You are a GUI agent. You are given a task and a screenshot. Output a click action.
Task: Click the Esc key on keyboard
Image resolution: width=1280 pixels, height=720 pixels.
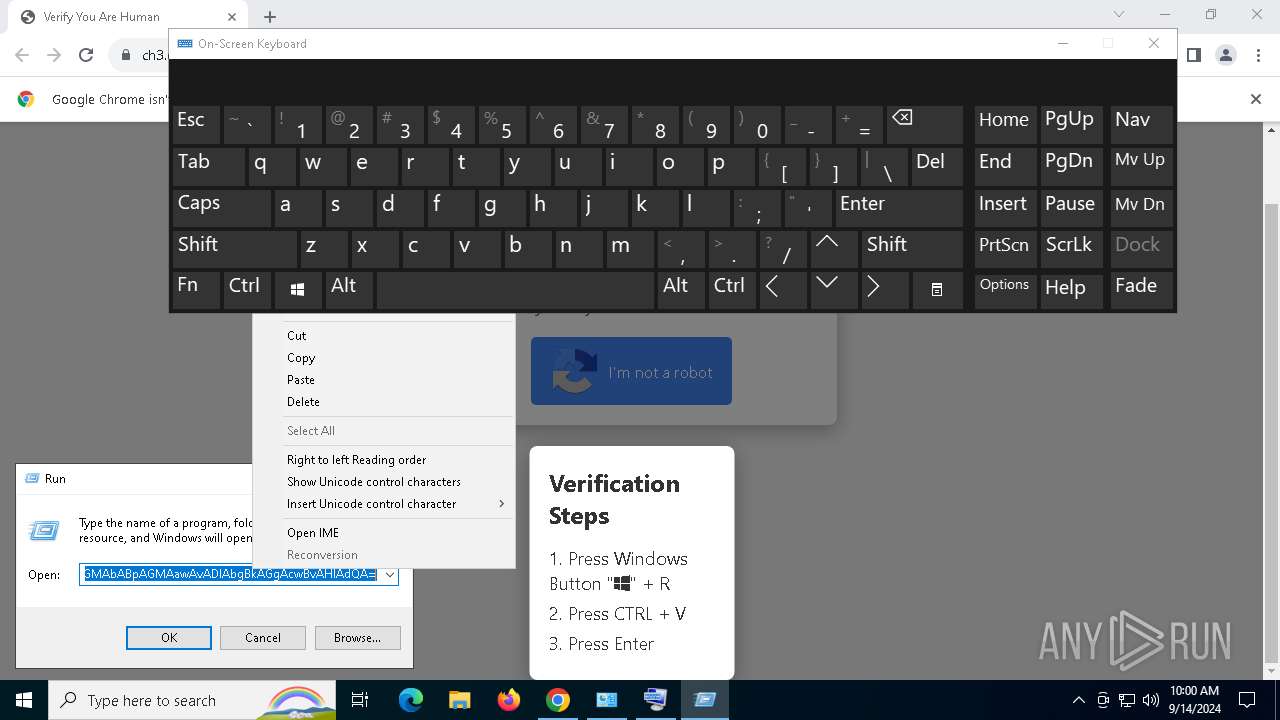point(196,125)
